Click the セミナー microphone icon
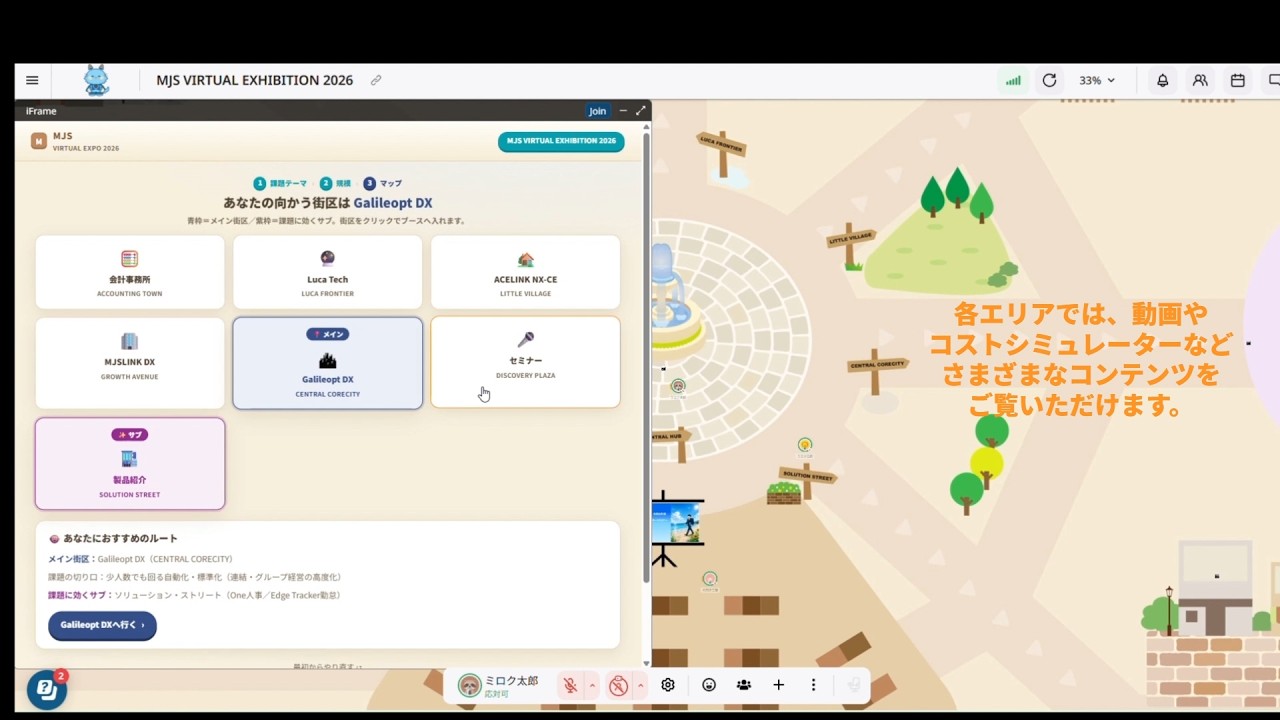 tap(525, 340)
